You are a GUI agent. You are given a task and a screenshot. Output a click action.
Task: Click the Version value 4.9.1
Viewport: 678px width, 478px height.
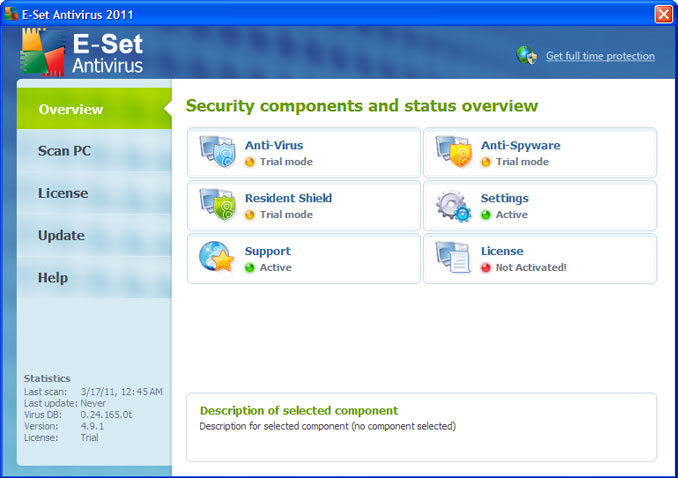point(92,426)
